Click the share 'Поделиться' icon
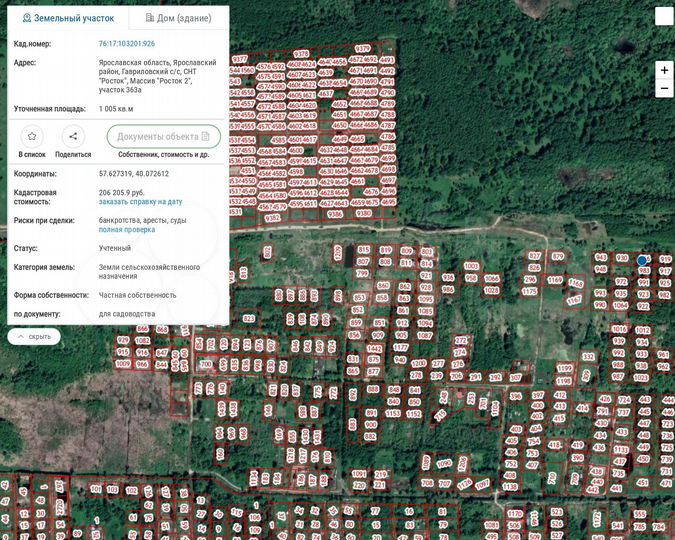The height and width of the screenshot is (540, 675). [x=73, y=137]
